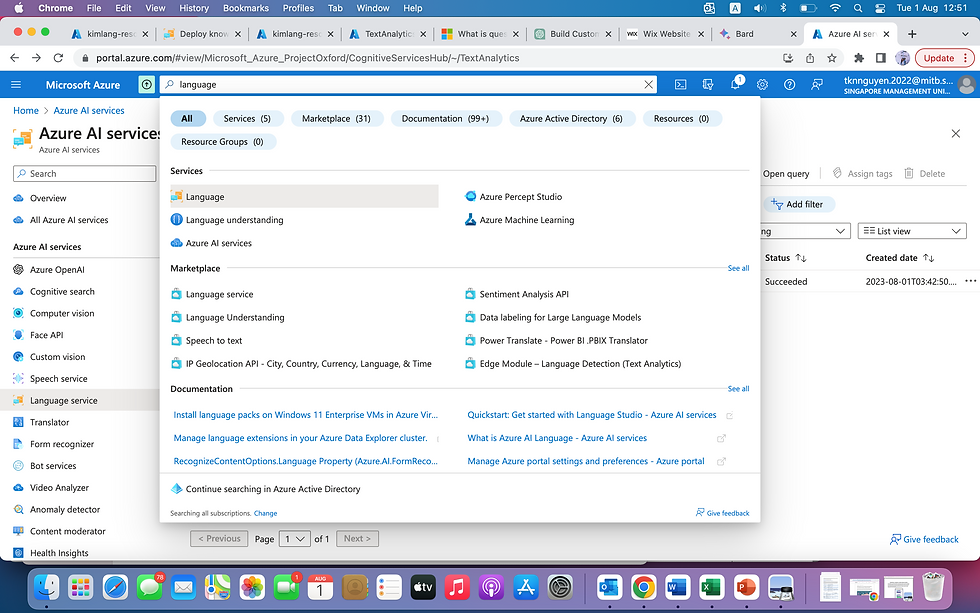Screen dimensions: 980x613
Task: Clear the language search text
Action: point(649,84)
